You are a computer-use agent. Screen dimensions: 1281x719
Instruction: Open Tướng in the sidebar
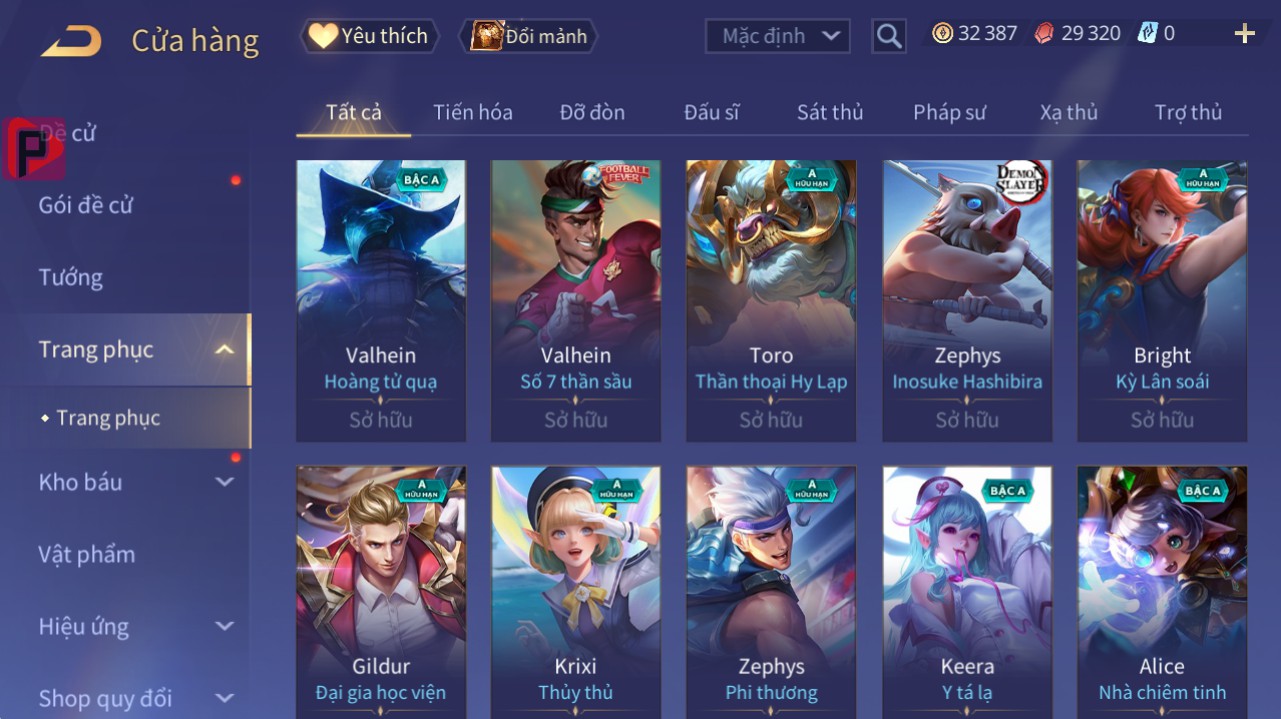point(71,277)
